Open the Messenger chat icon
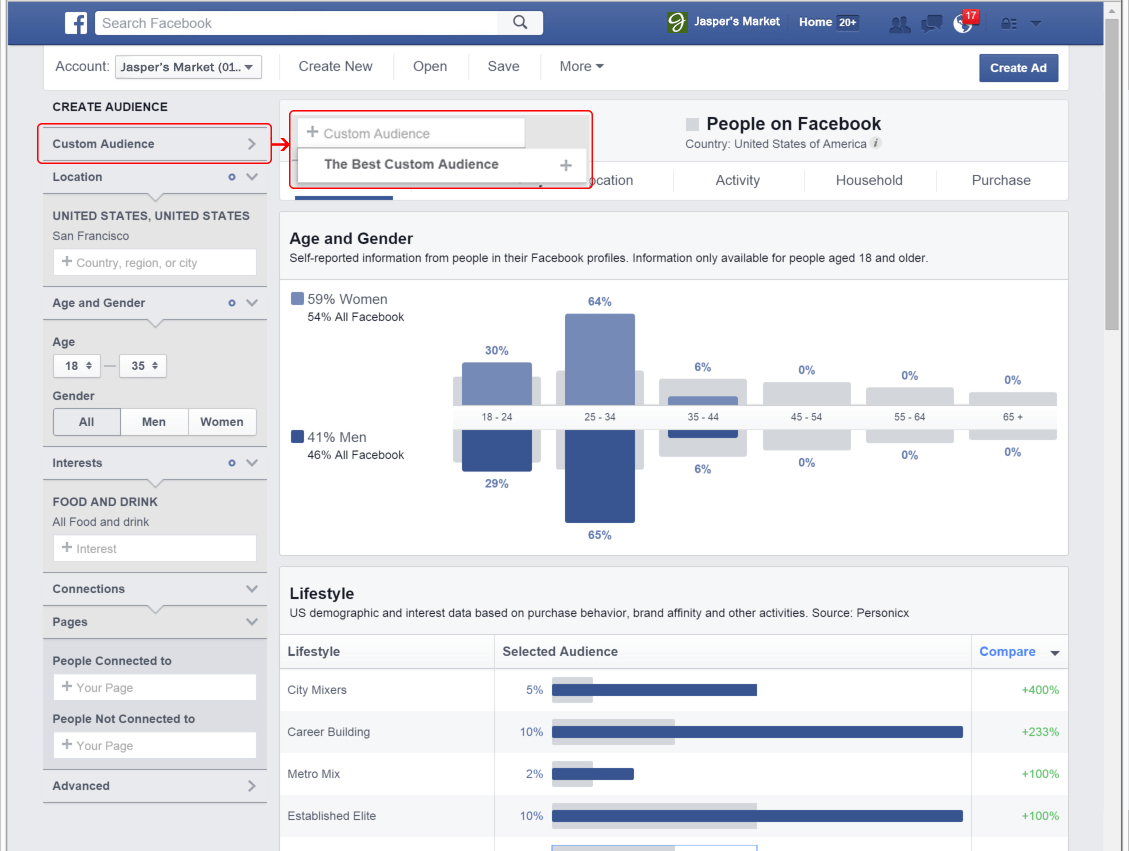Viewport: 1129px width, 851px height. [x=930, y=22]
